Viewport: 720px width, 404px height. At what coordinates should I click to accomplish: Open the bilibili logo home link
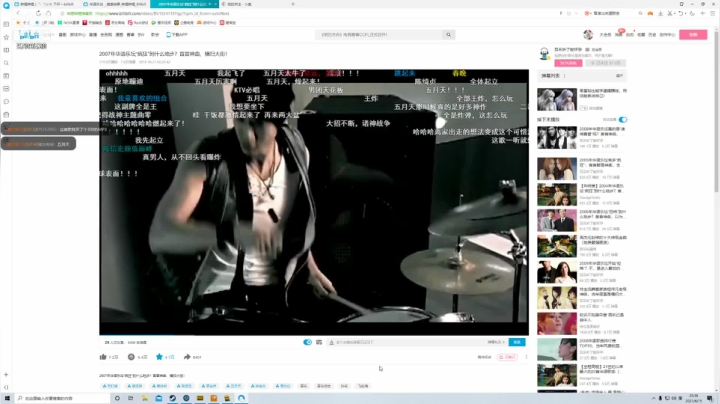coord(29,35)
